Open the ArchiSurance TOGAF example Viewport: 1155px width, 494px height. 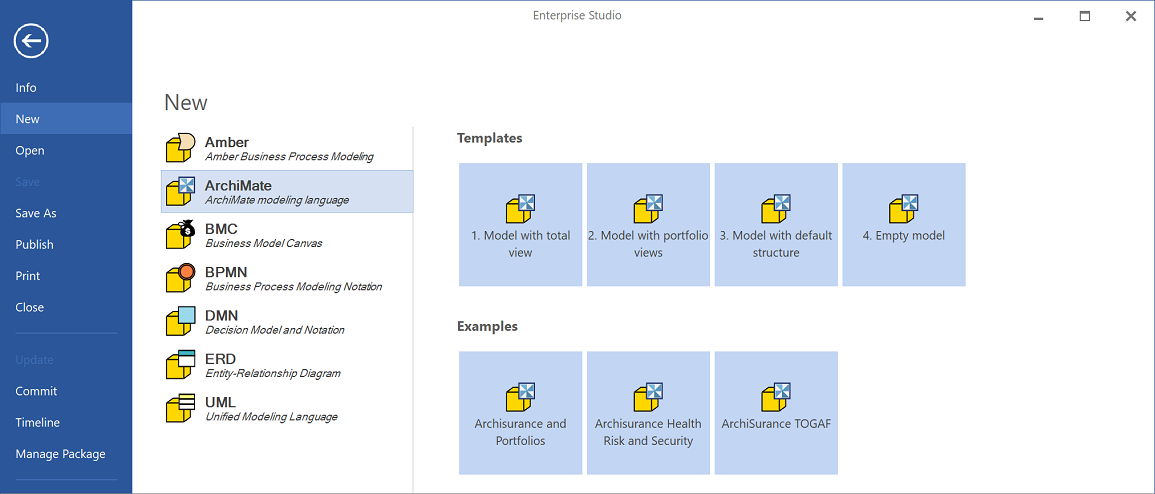(776, 413)
